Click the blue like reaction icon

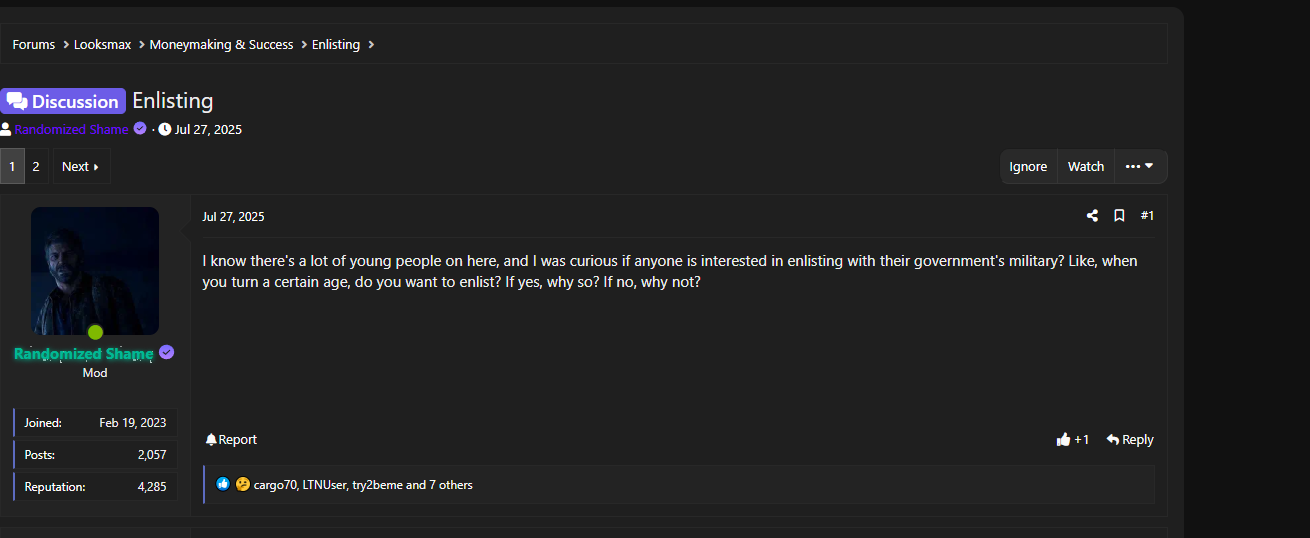tap(223, 484)
